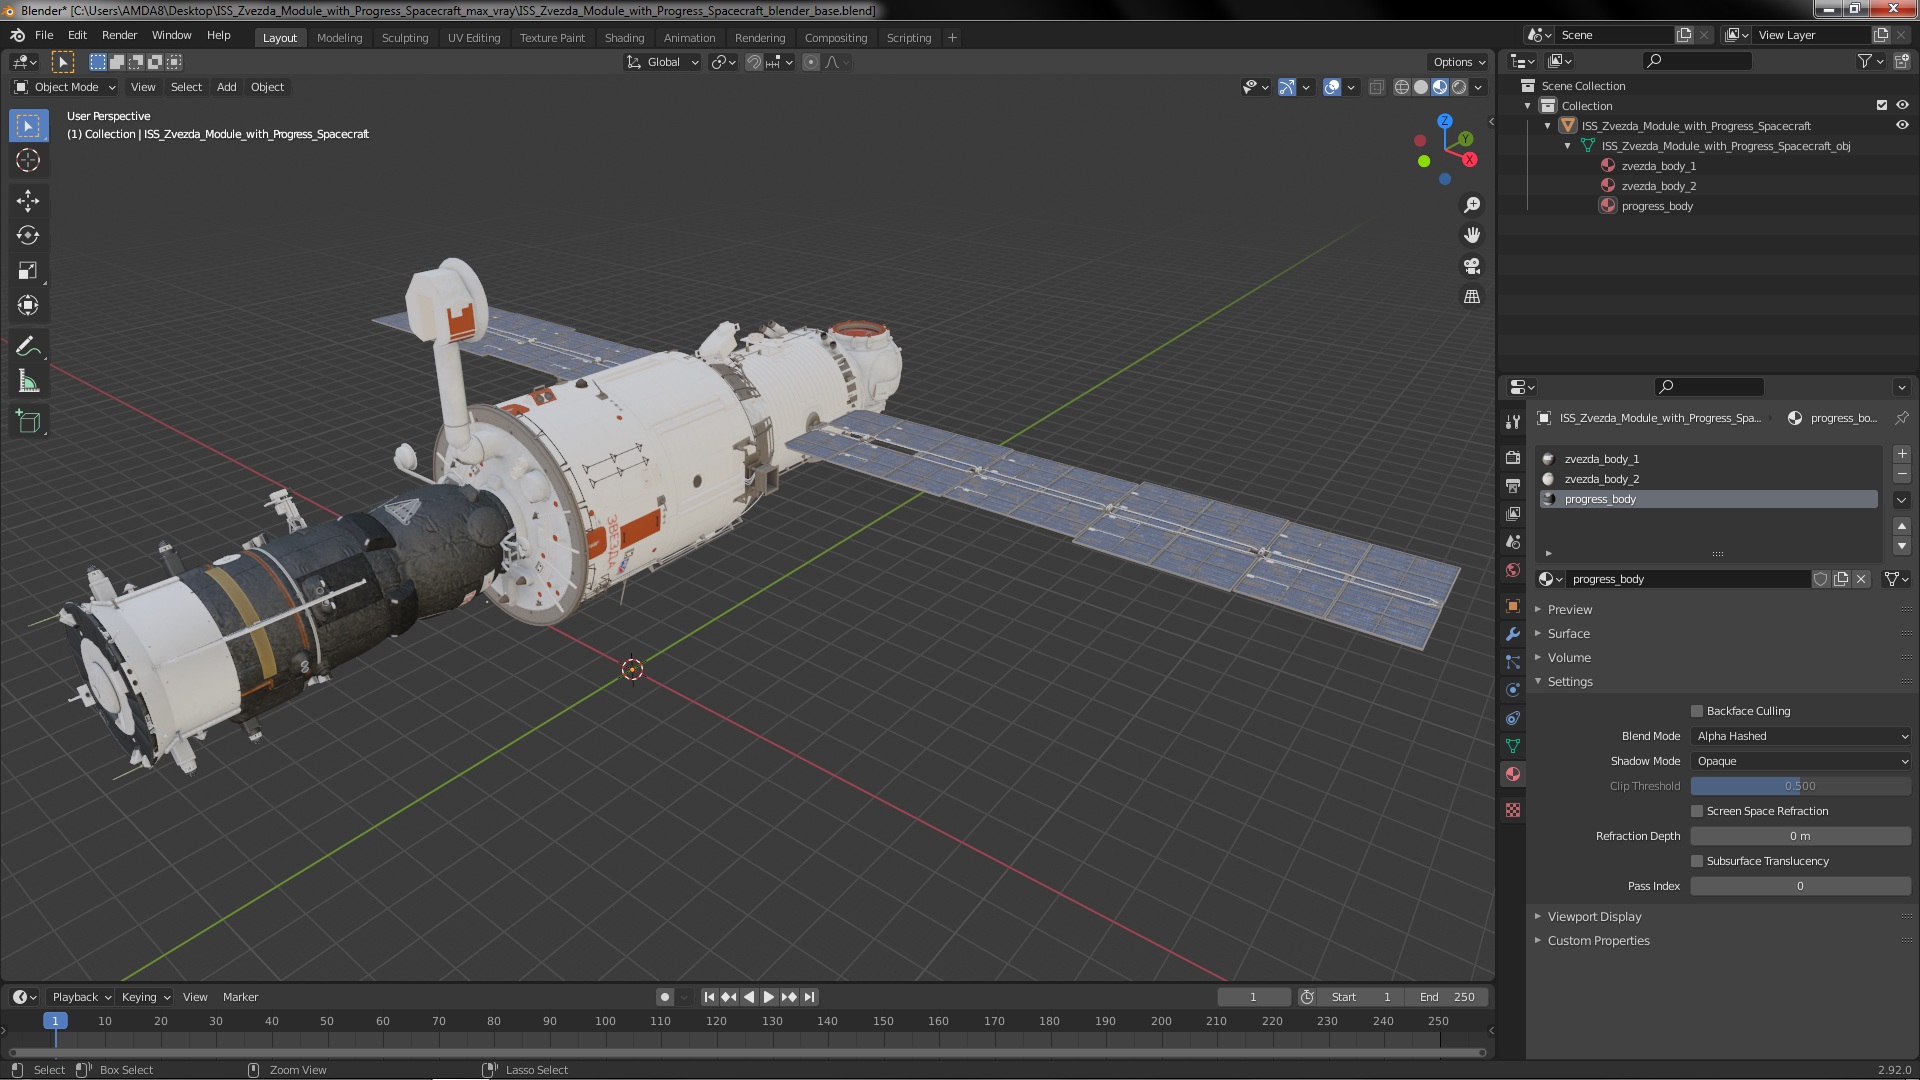Open the Render menu
1920x1080 pixels.
click(x=119, y=35)
